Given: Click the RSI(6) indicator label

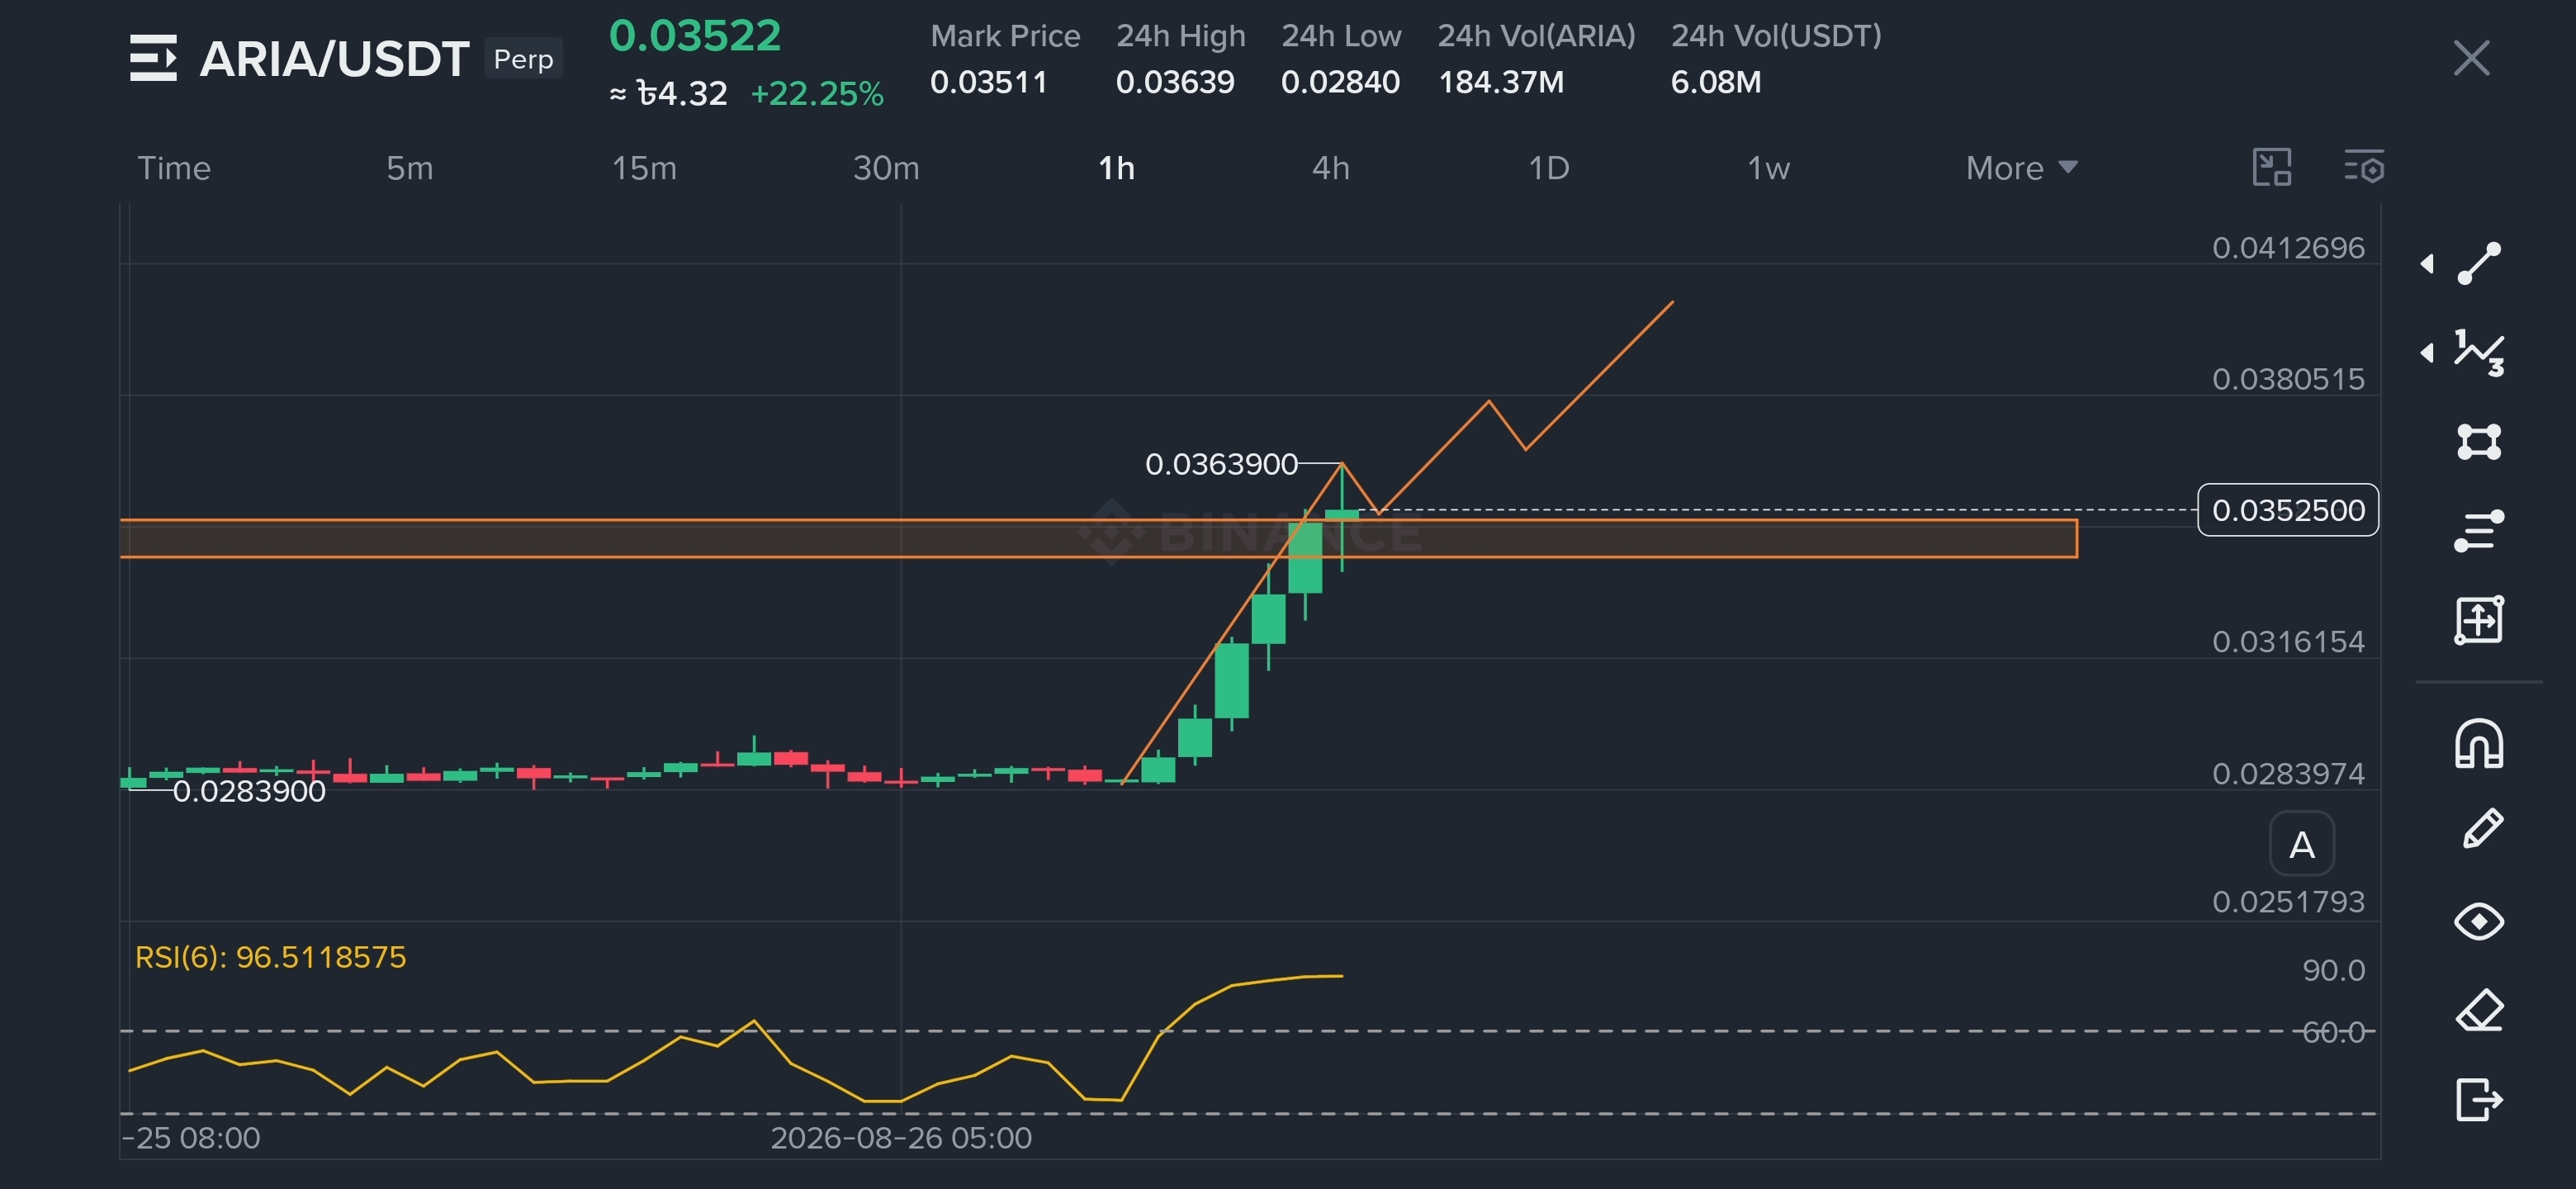Looking at the screenshot, I should pos(270,957).
